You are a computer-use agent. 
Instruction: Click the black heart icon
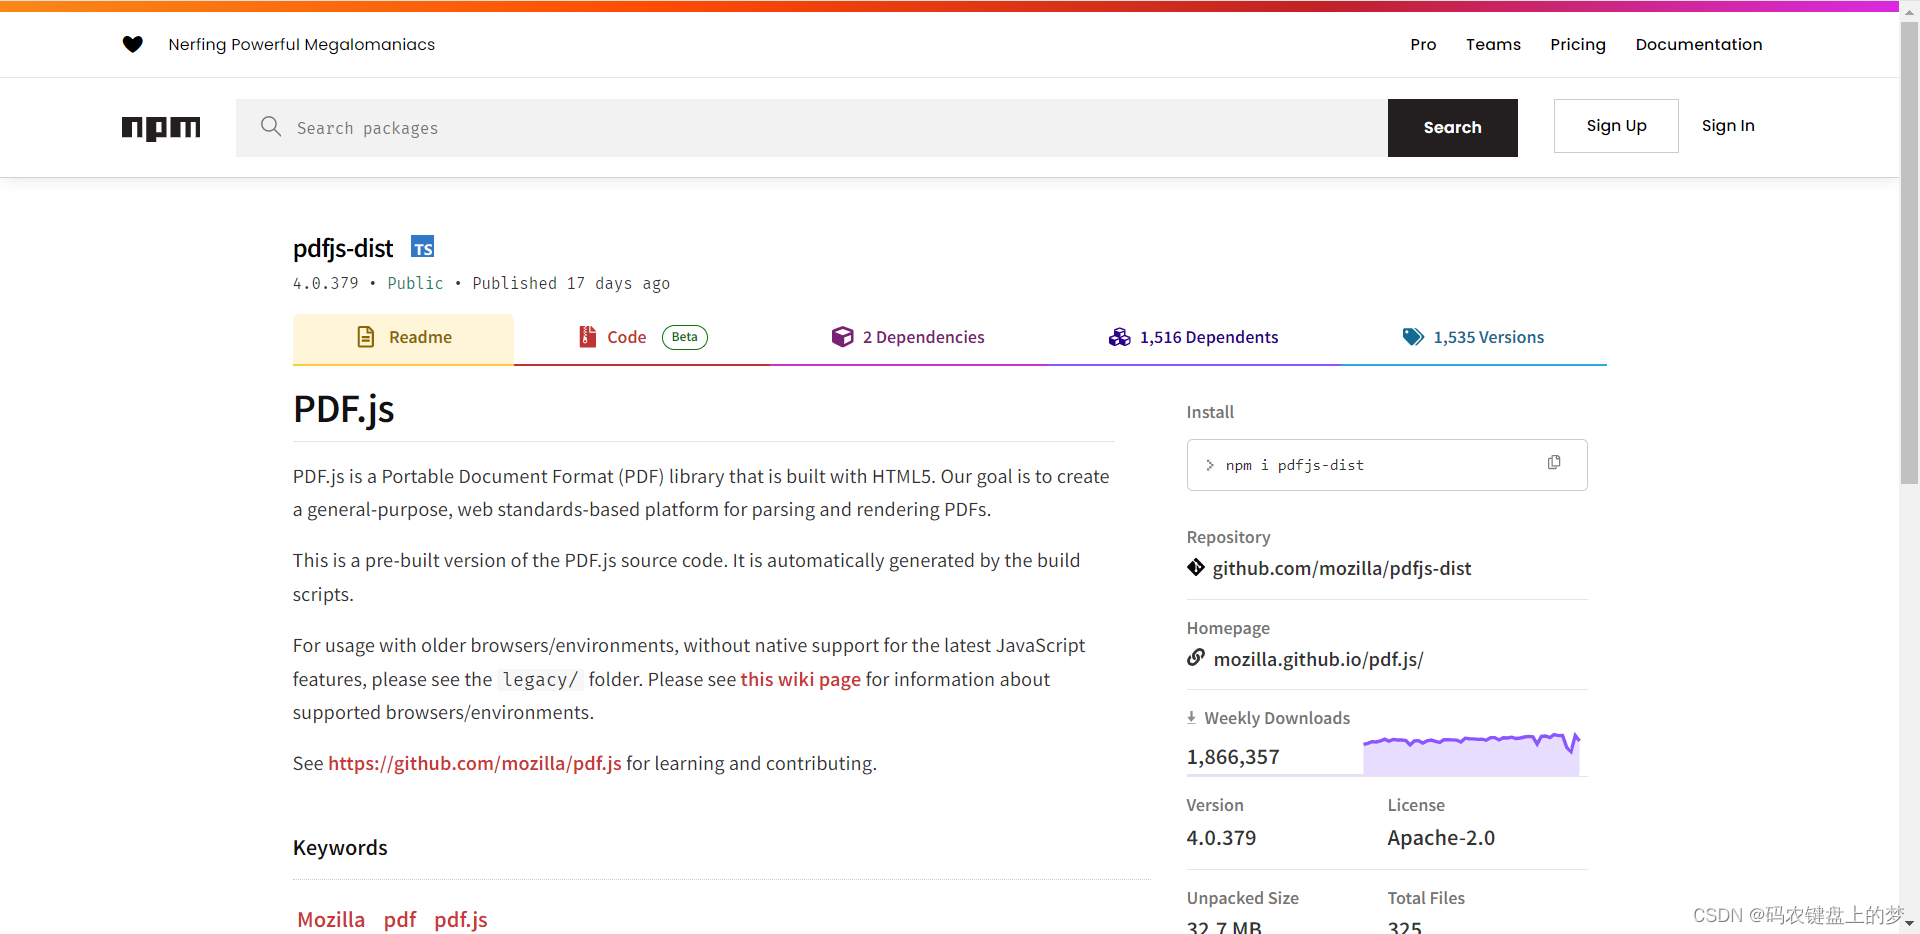coord(132,44)
